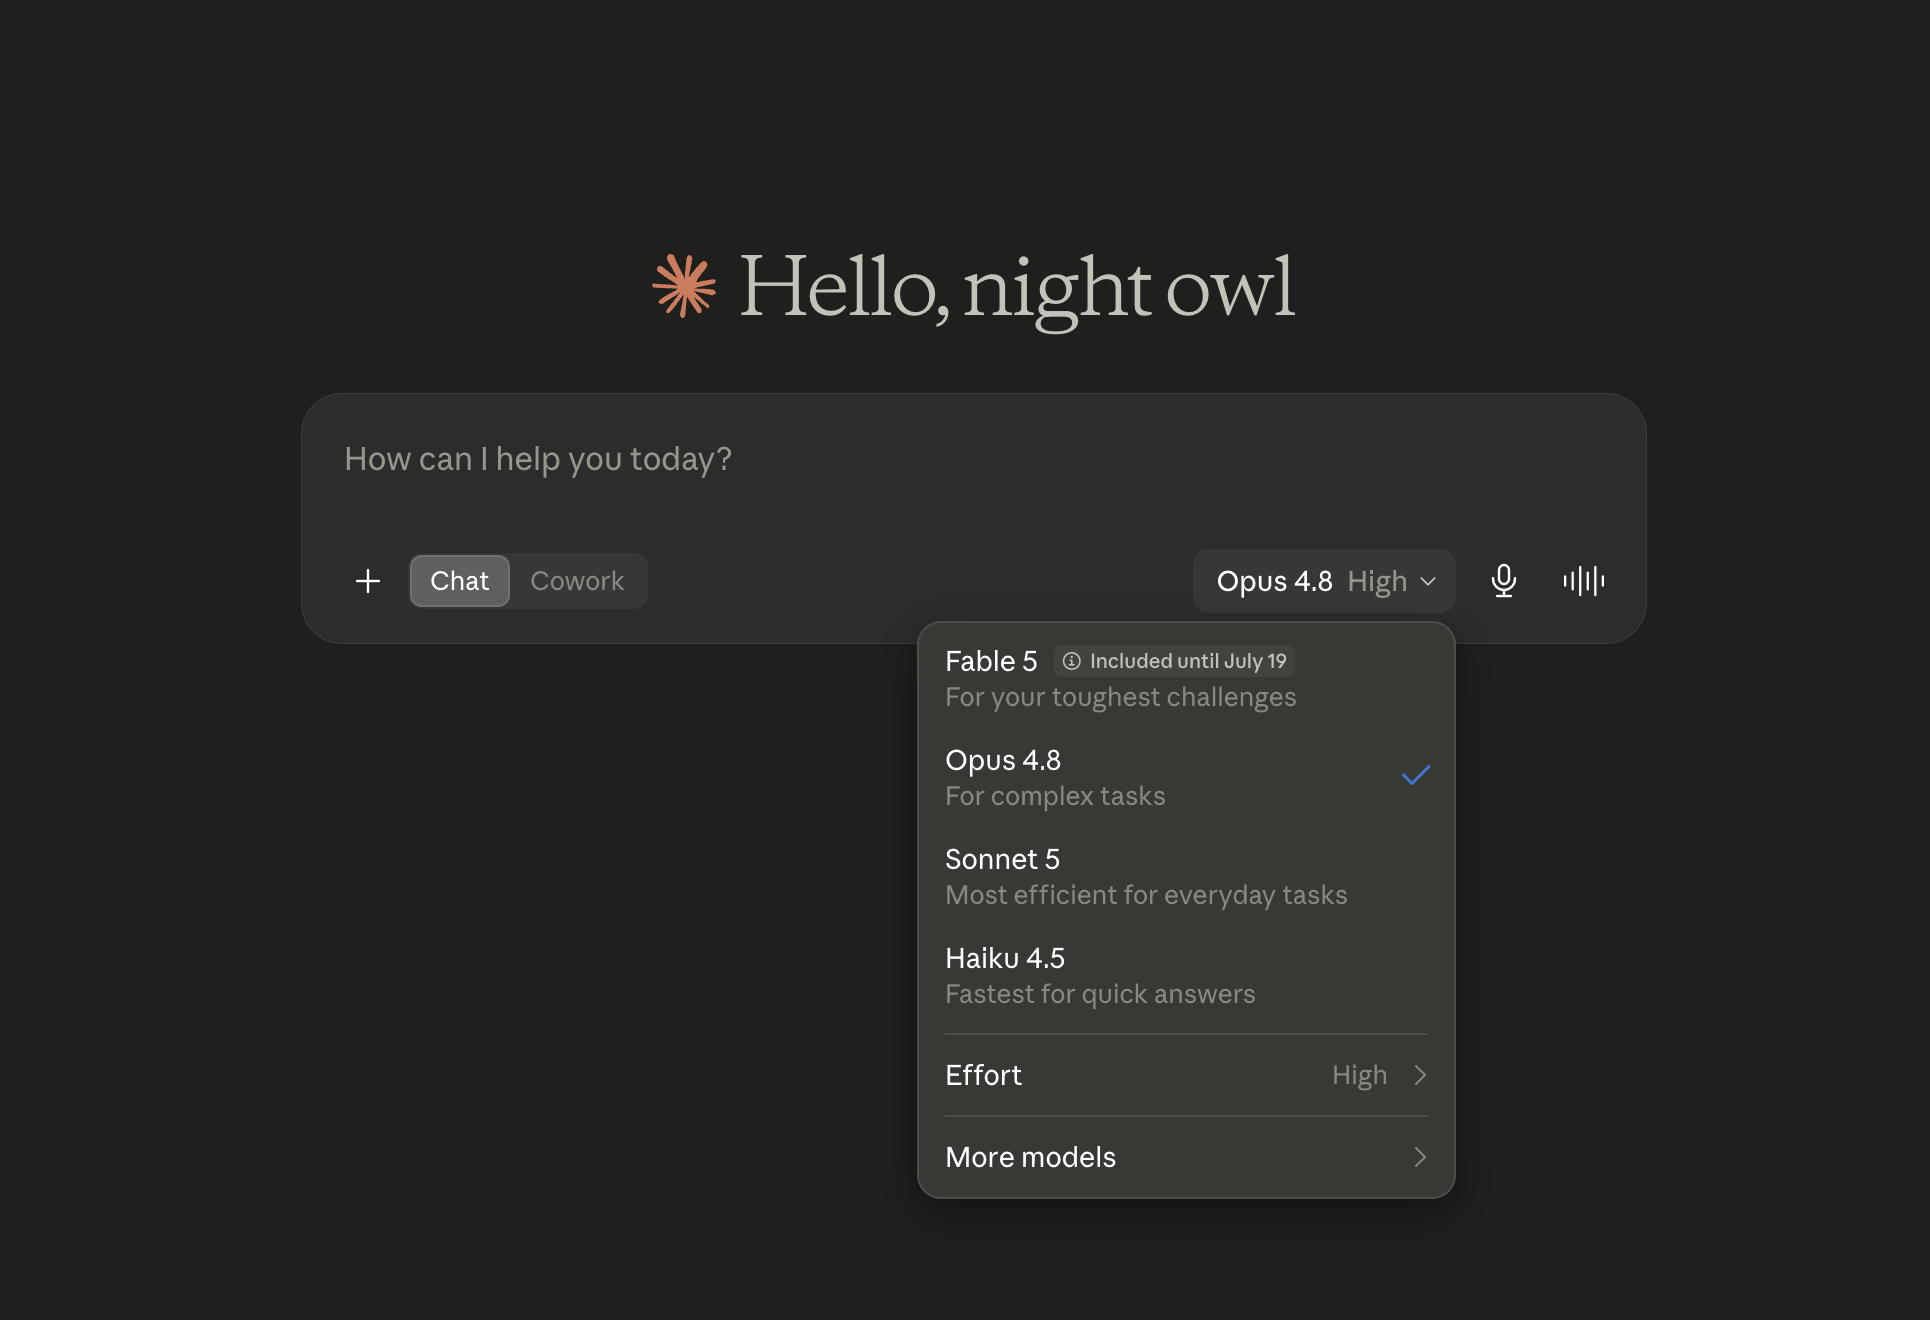Click the Included until July 19 badge
This screenshot has height=1320, width=1930.
1175,661
